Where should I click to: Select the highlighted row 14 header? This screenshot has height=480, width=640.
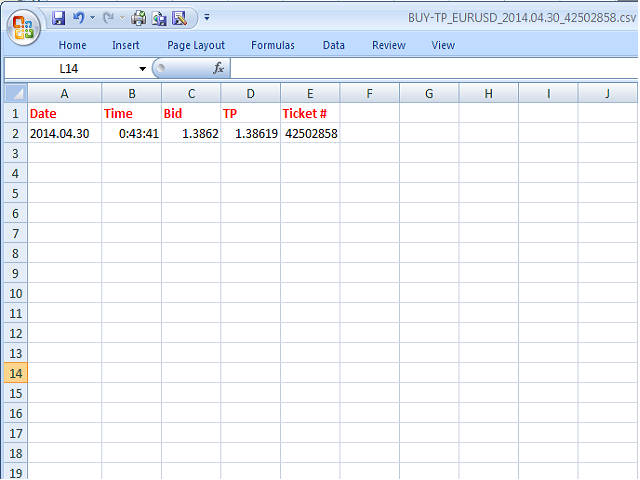click(x=16, y=373)
